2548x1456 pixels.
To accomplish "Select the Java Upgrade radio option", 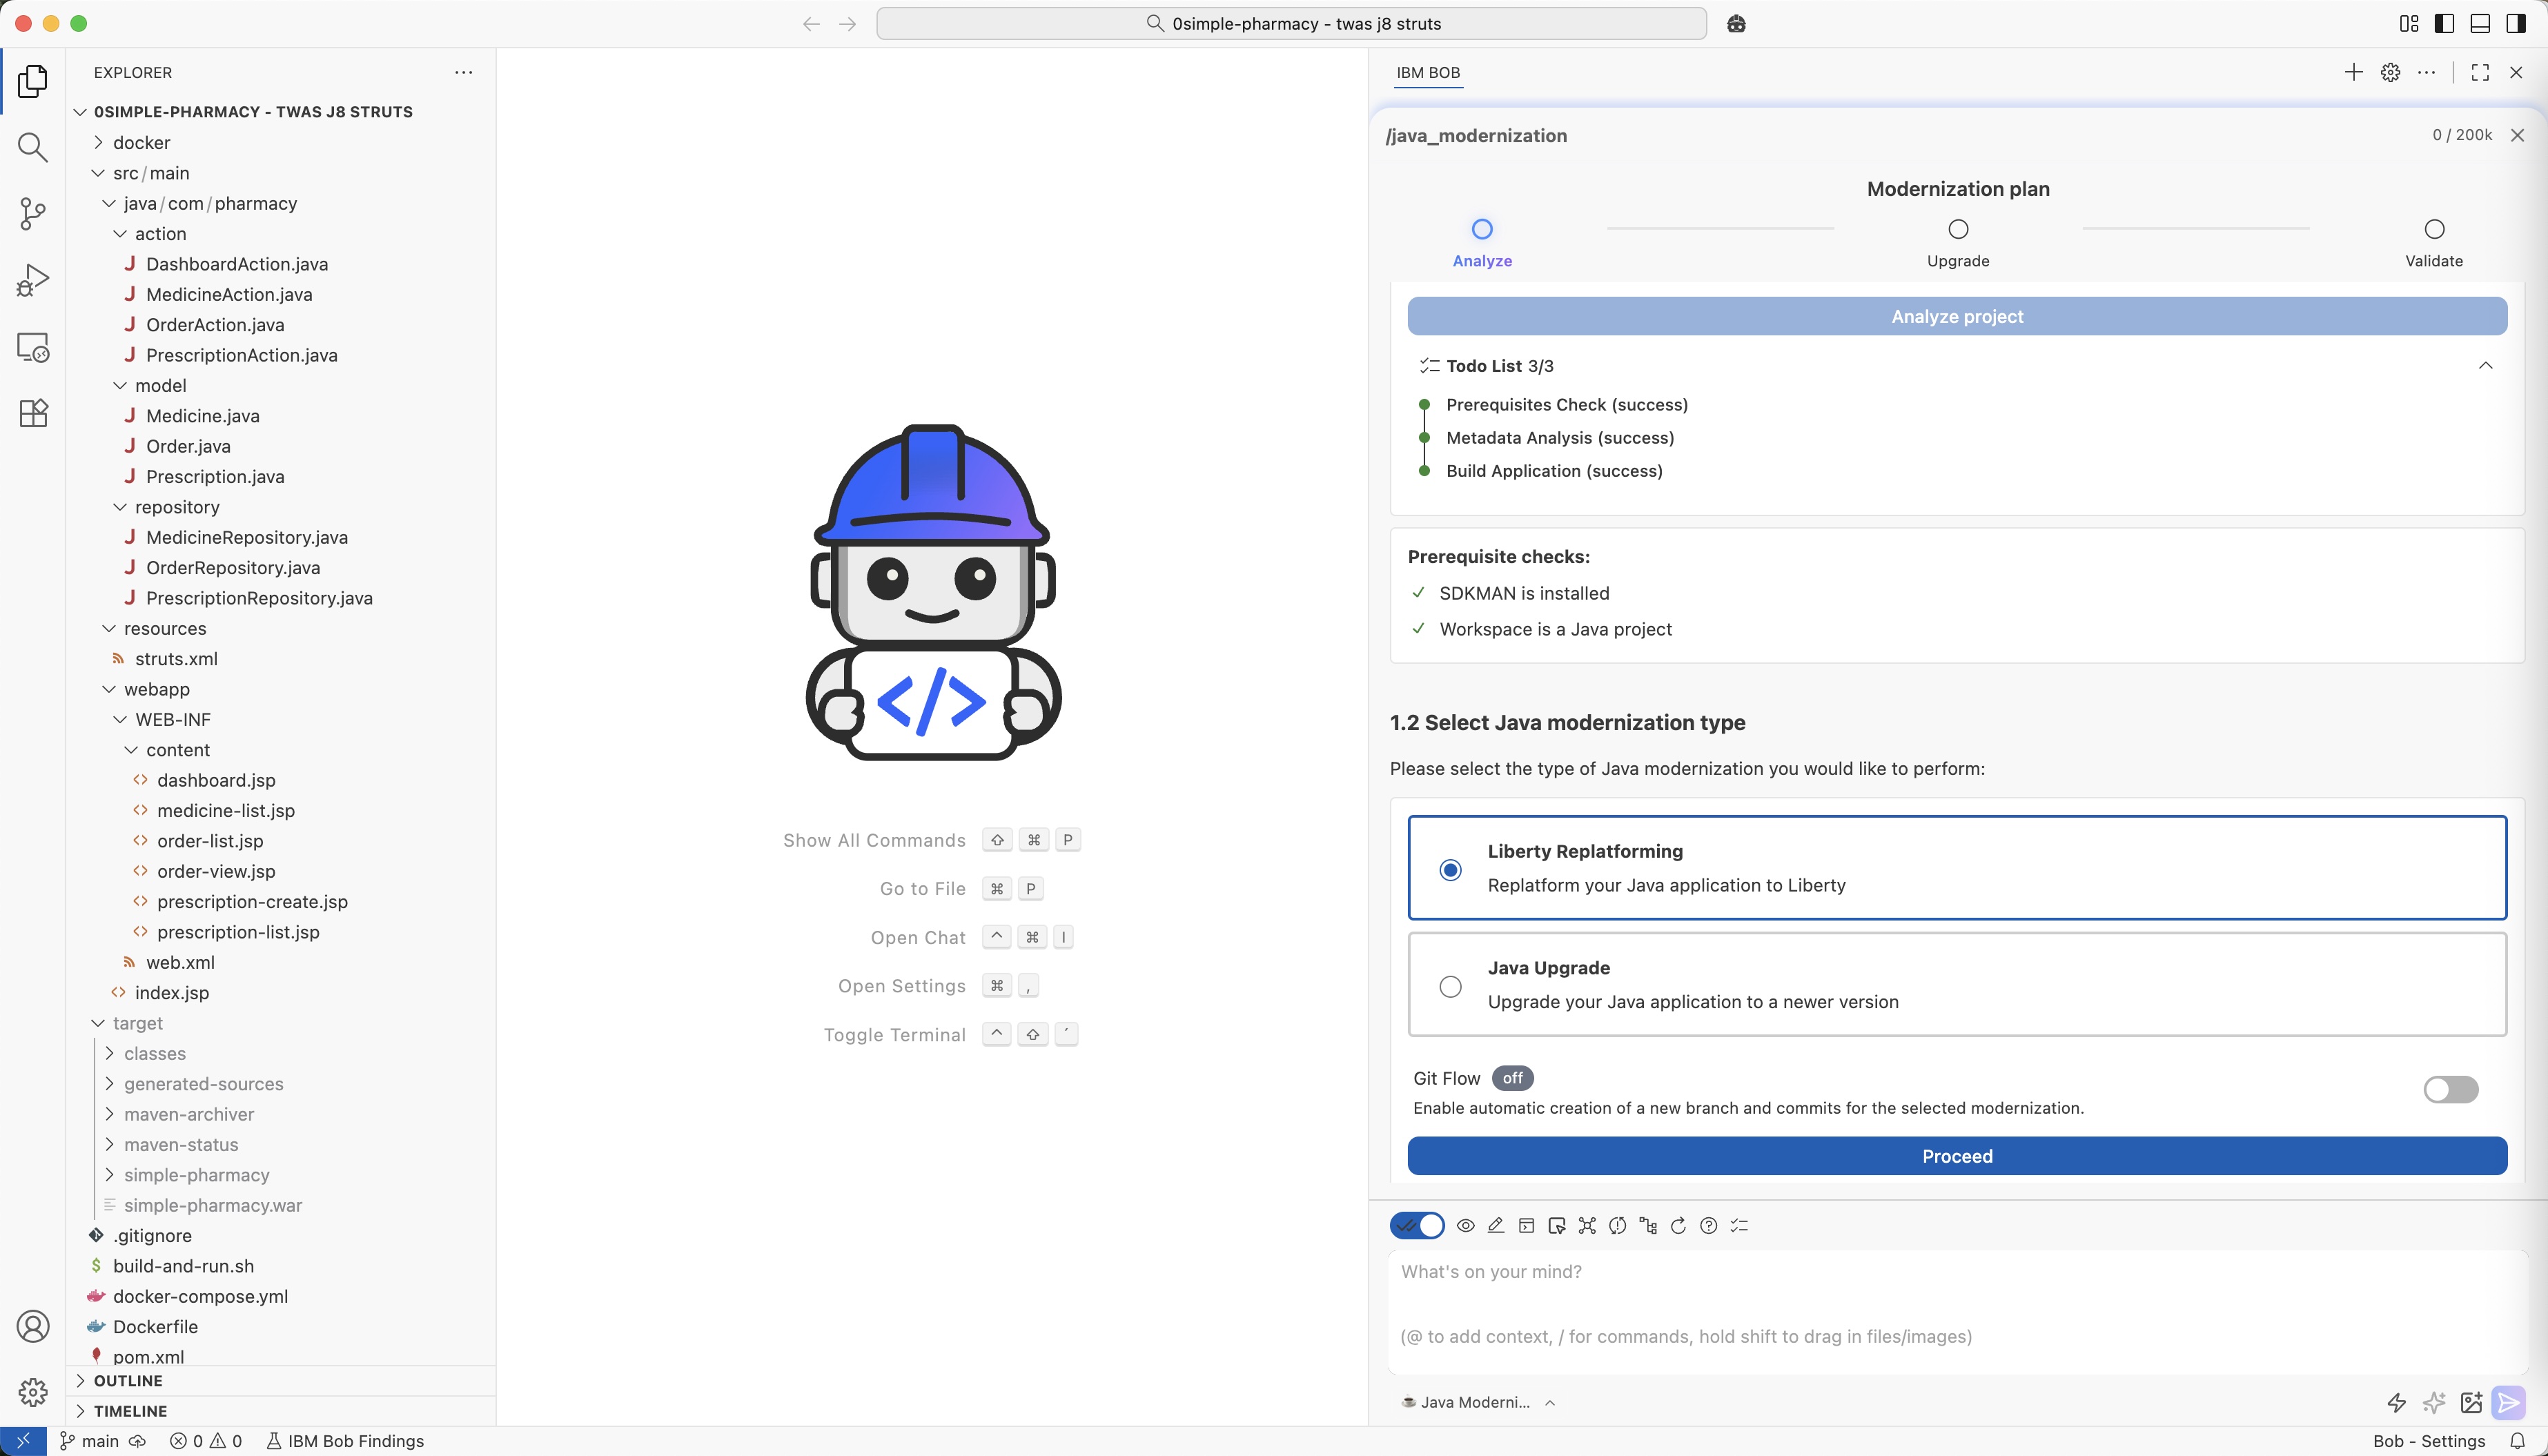I will 1450,987.
